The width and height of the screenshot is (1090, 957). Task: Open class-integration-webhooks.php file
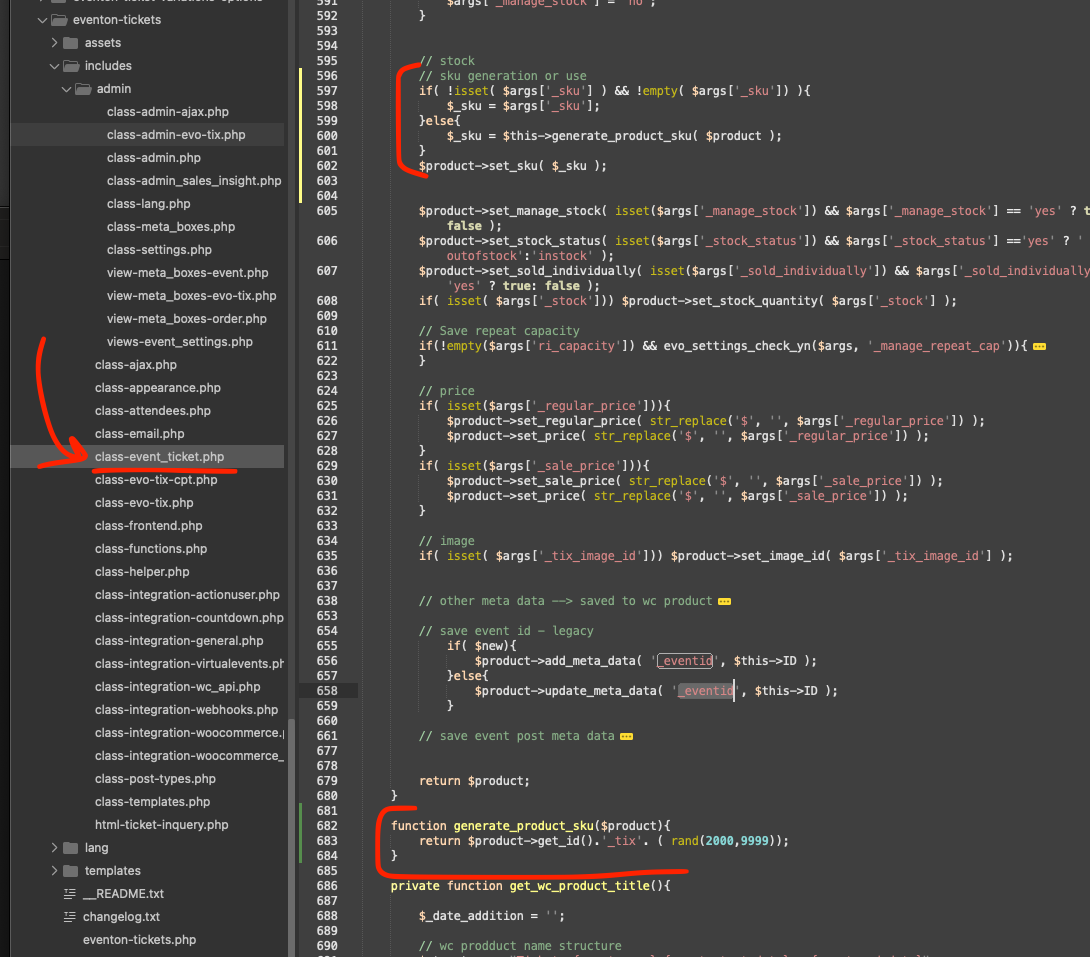[x=186, y=709]
